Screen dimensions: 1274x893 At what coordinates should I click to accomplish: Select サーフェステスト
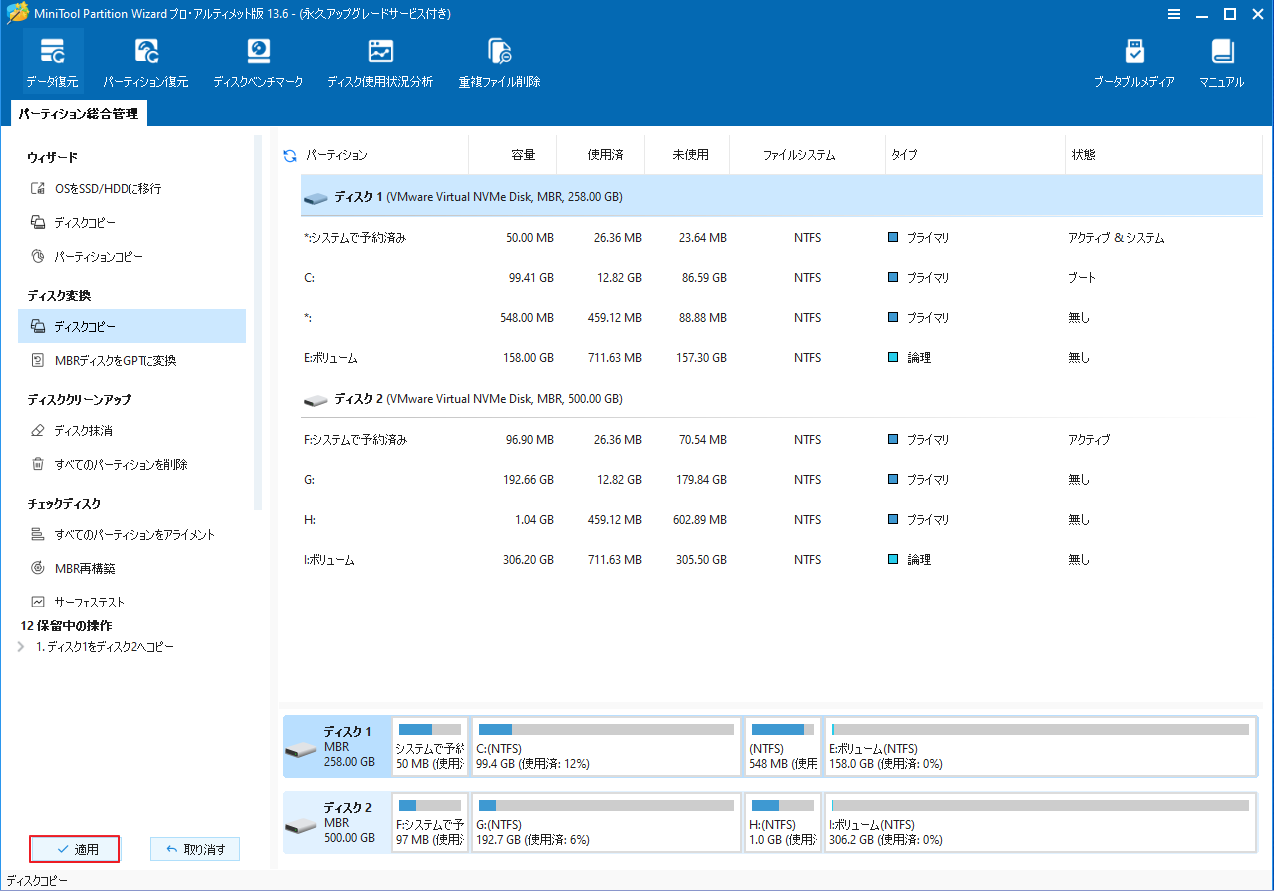(77, 602)
